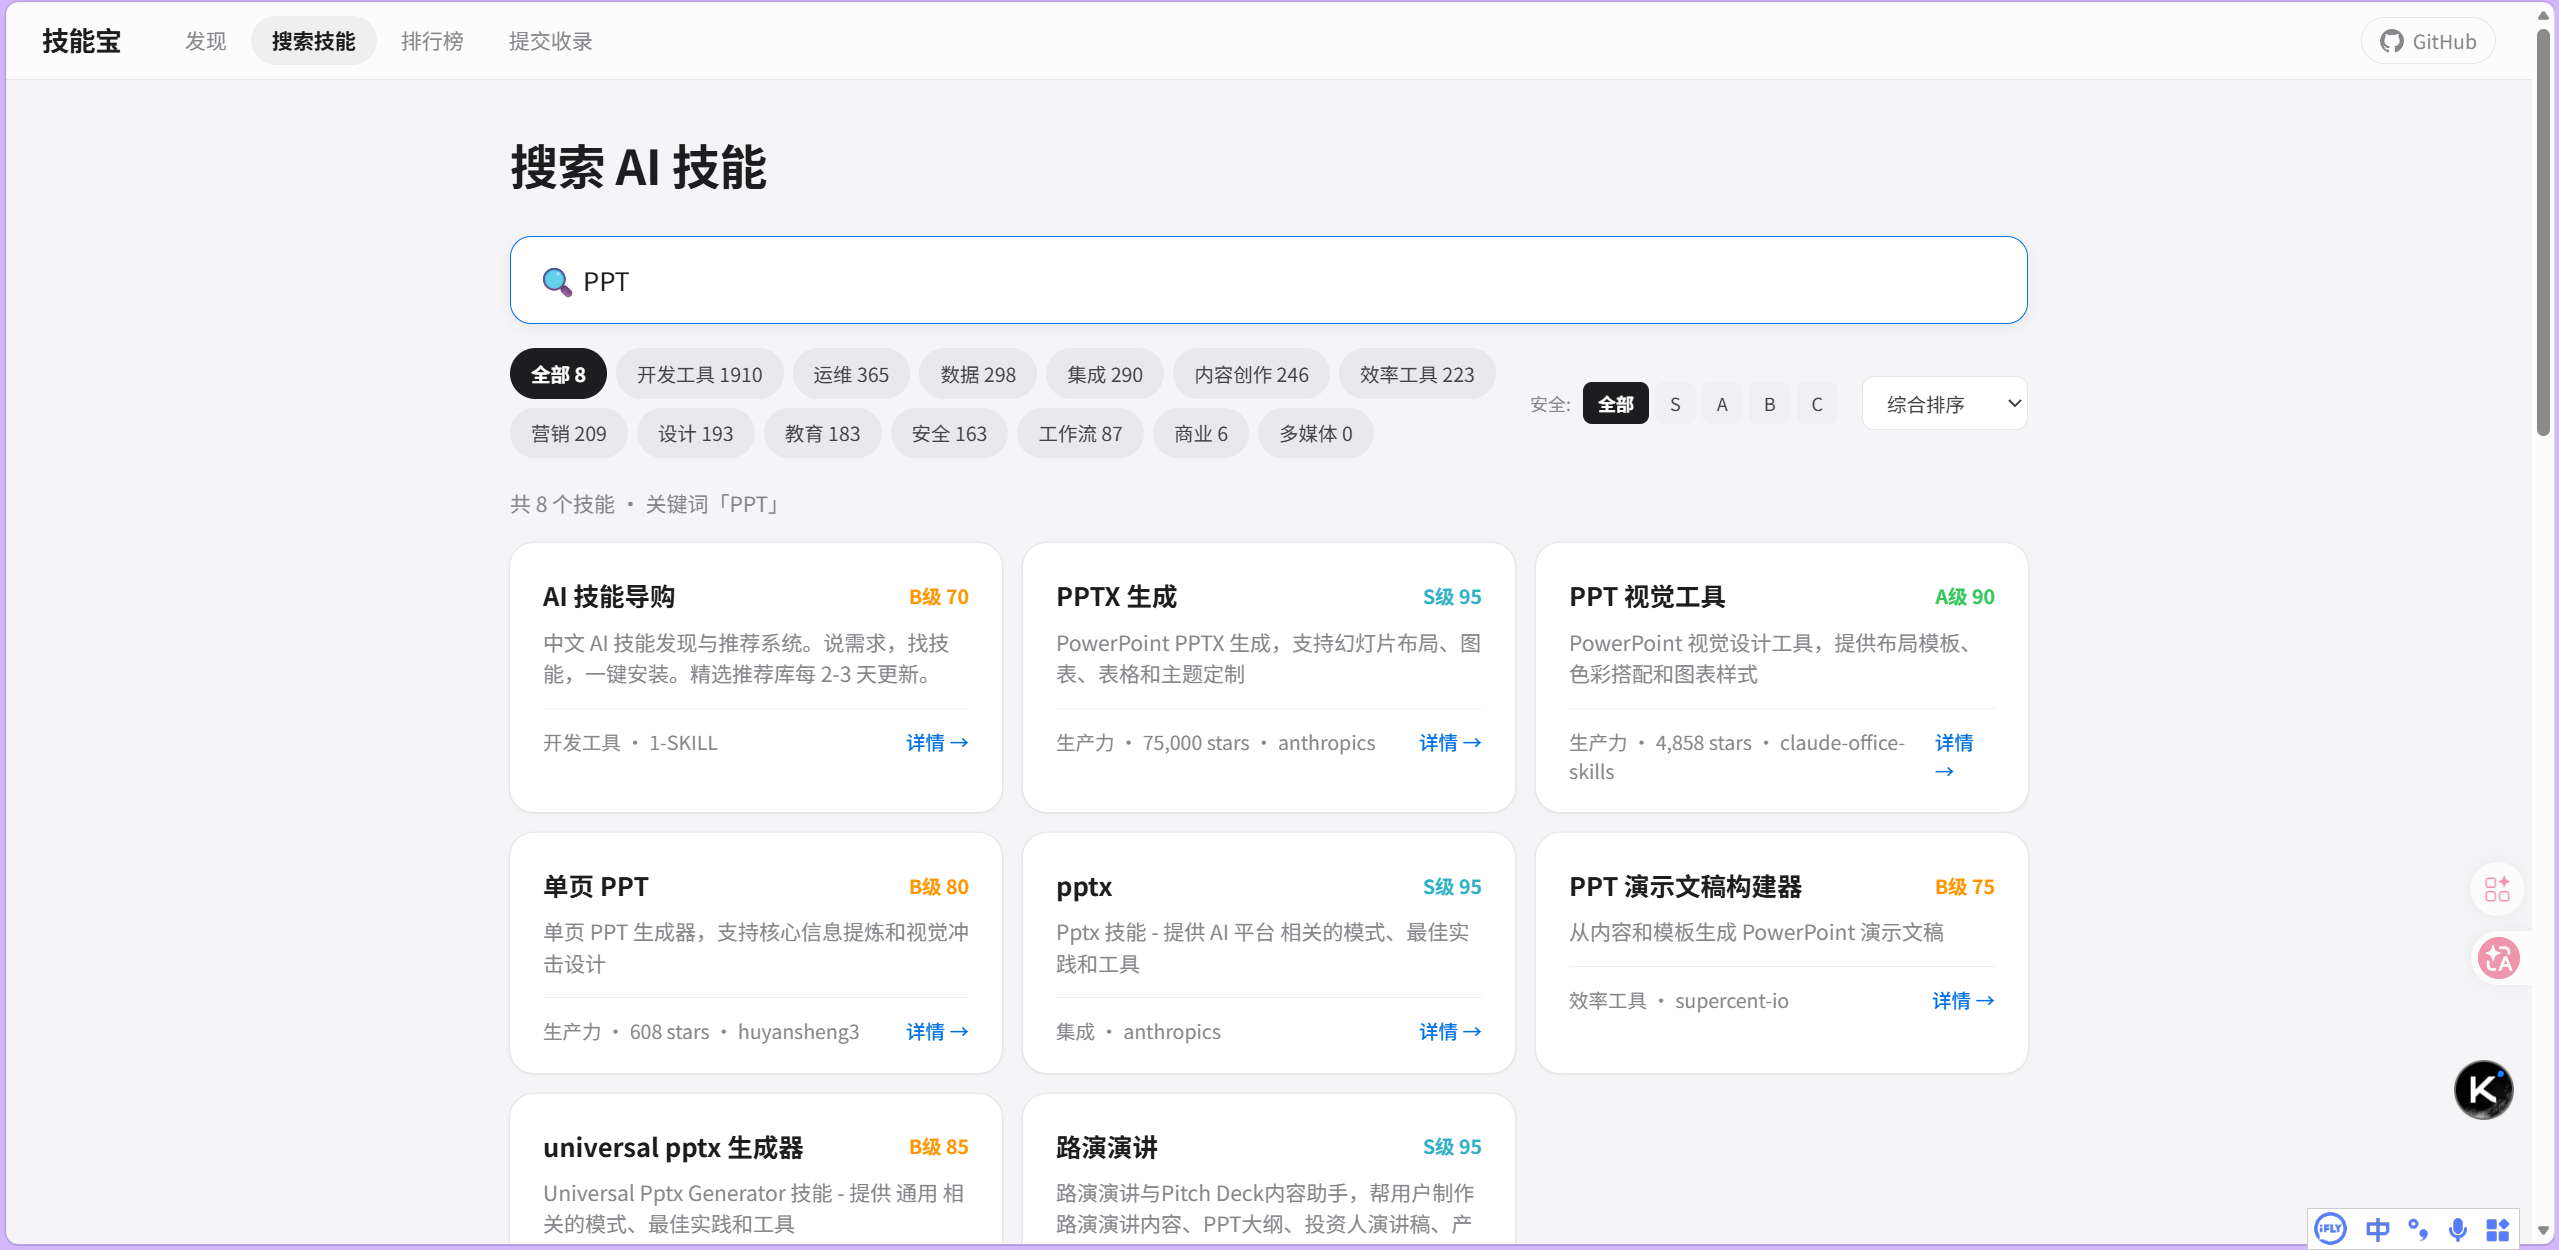
Task: Filter by 教育 183 category
Action: pos(822,433)
